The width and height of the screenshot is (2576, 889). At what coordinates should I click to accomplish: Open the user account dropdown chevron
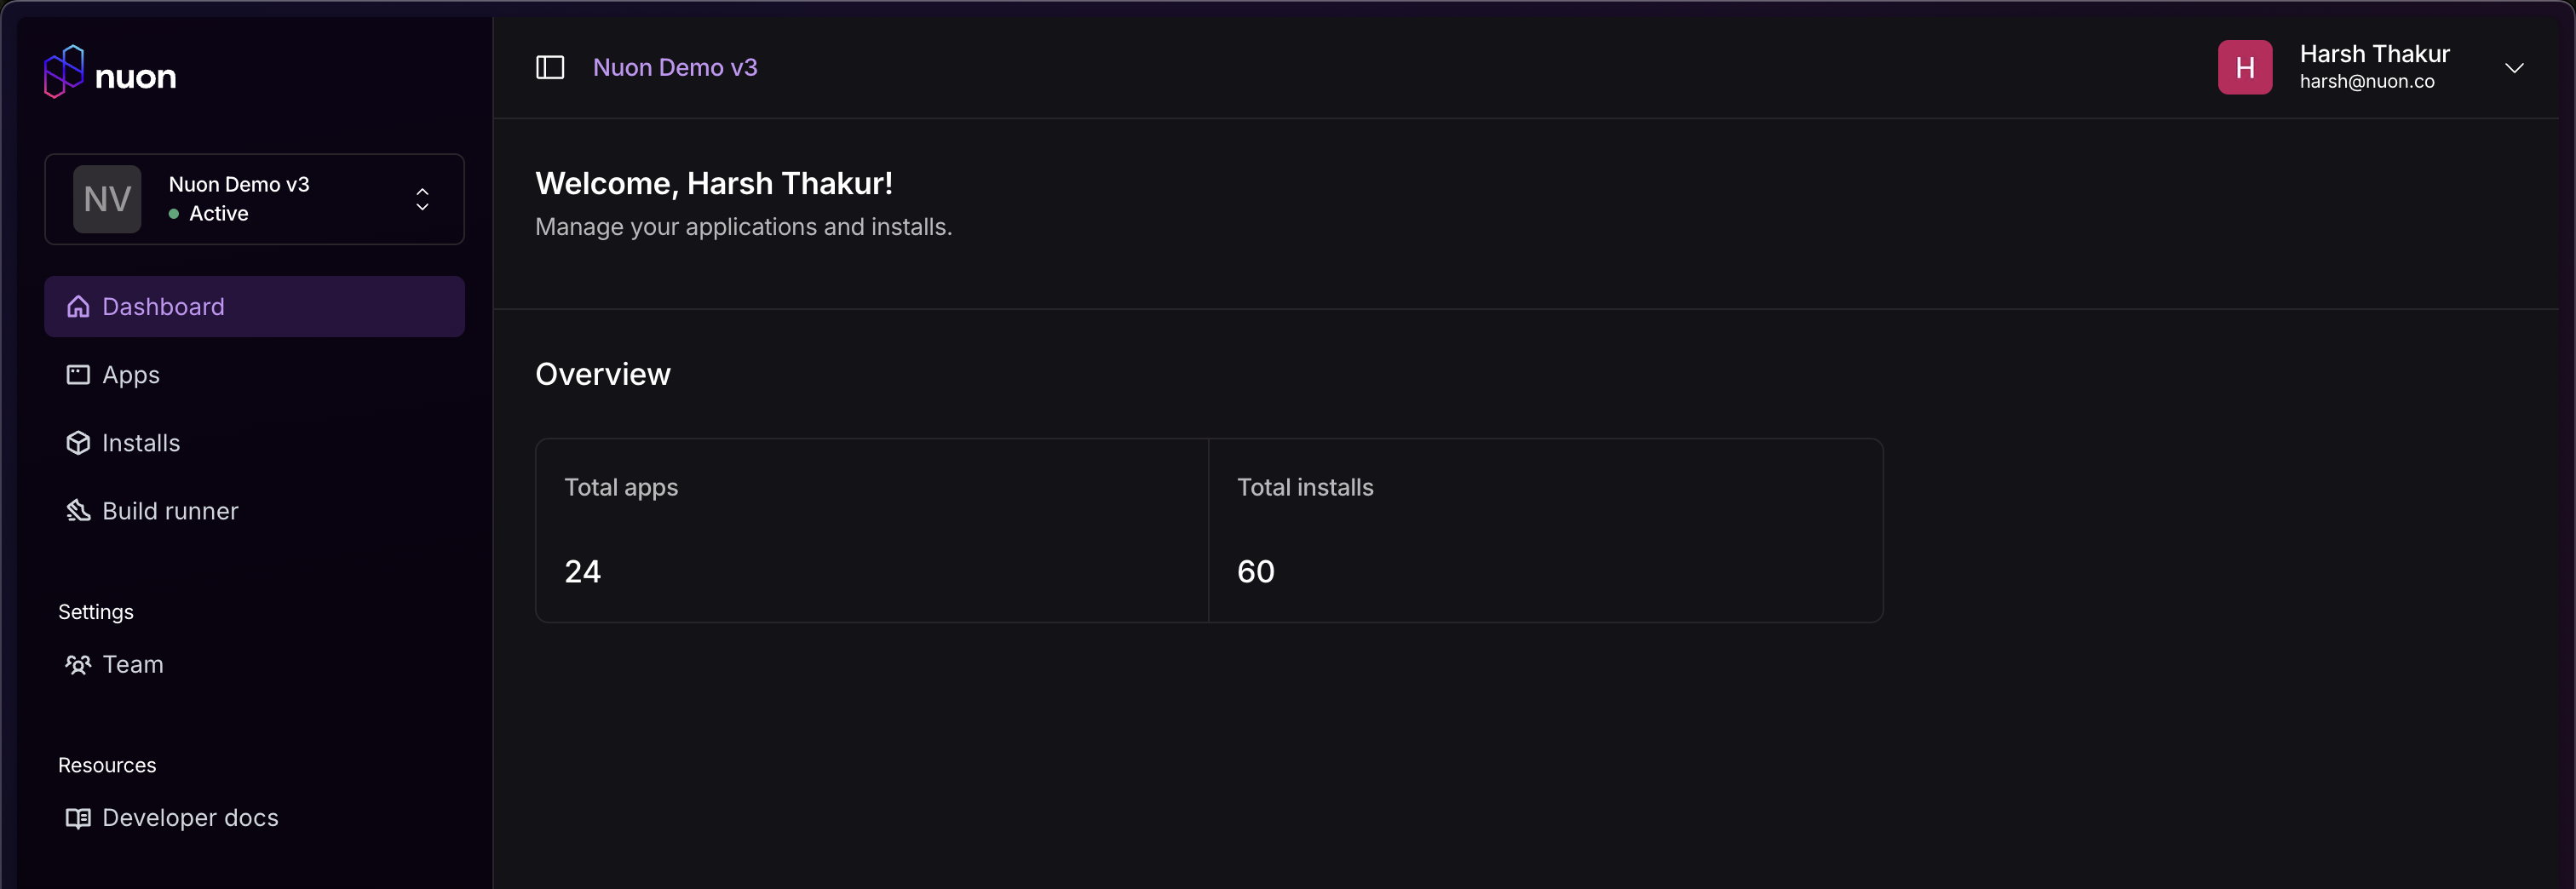click(x=2516, y=67)
